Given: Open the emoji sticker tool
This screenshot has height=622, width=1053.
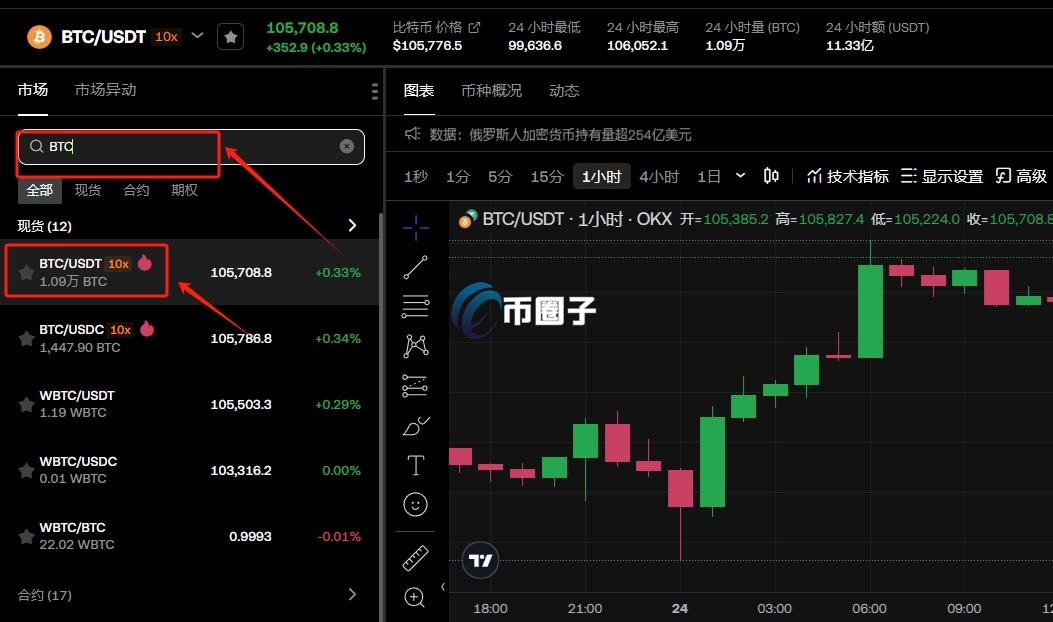Looking at the screenshot, I should 415,504.
